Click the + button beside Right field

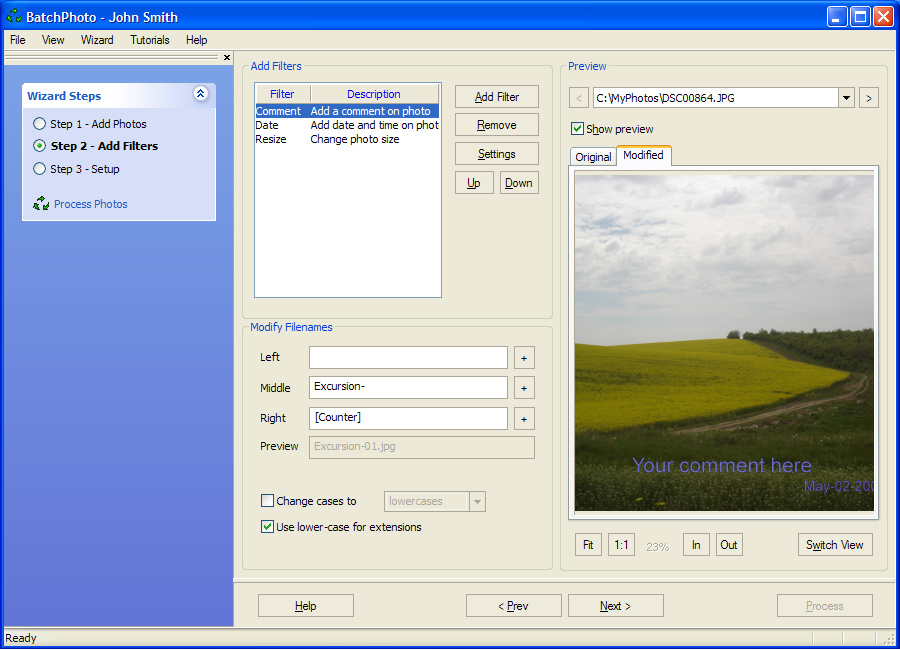524,419
